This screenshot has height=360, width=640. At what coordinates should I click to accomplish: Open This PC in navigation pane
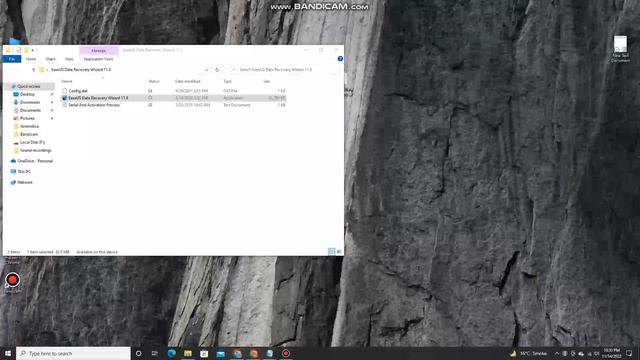[24, 172]
